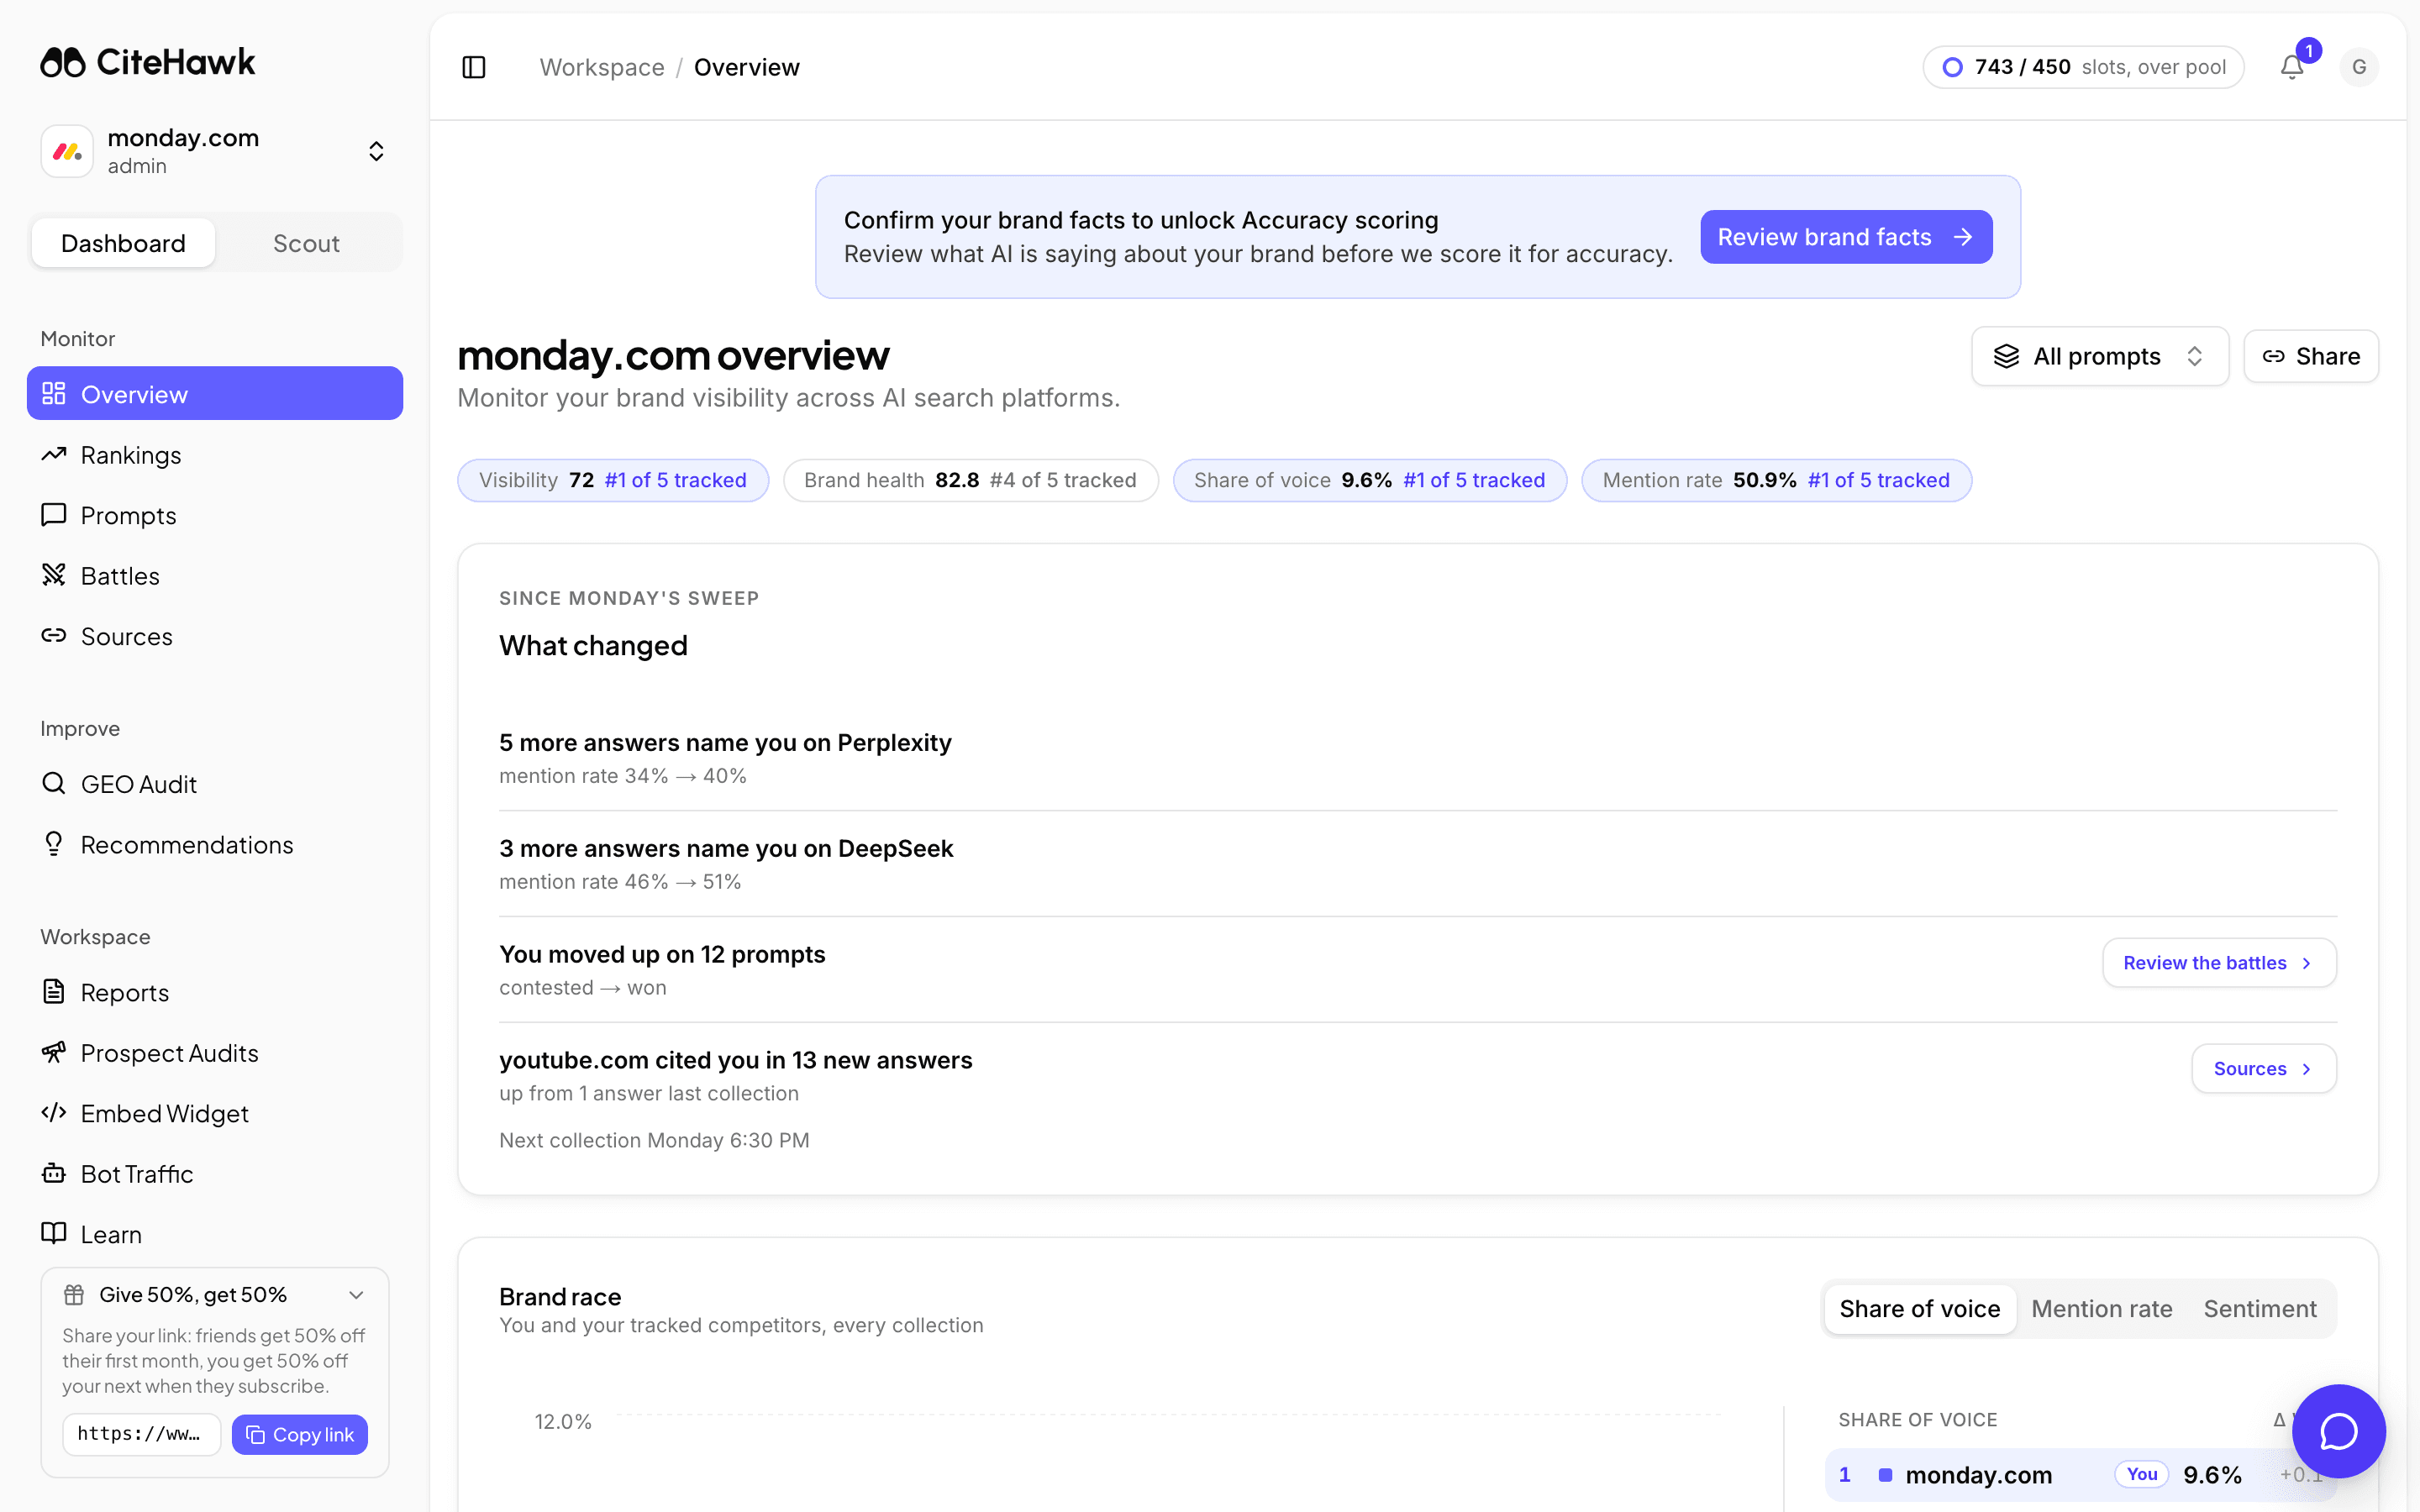Open the notifications bell

click(x=2292, y=67)
